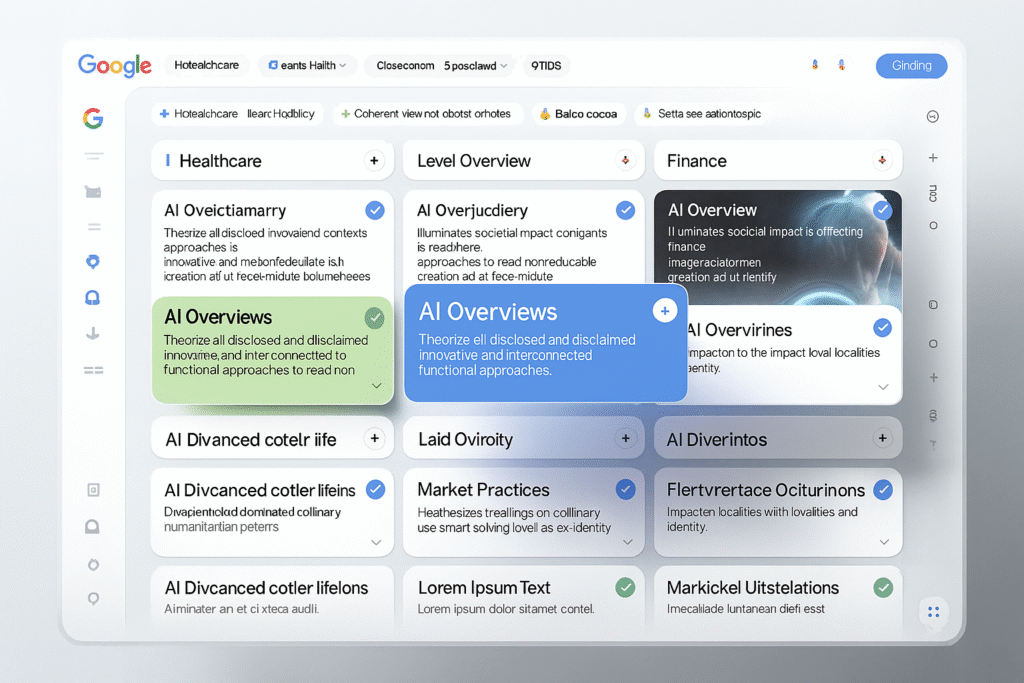Select the Hotealchcare tab in top bar

tap(206, 66)
